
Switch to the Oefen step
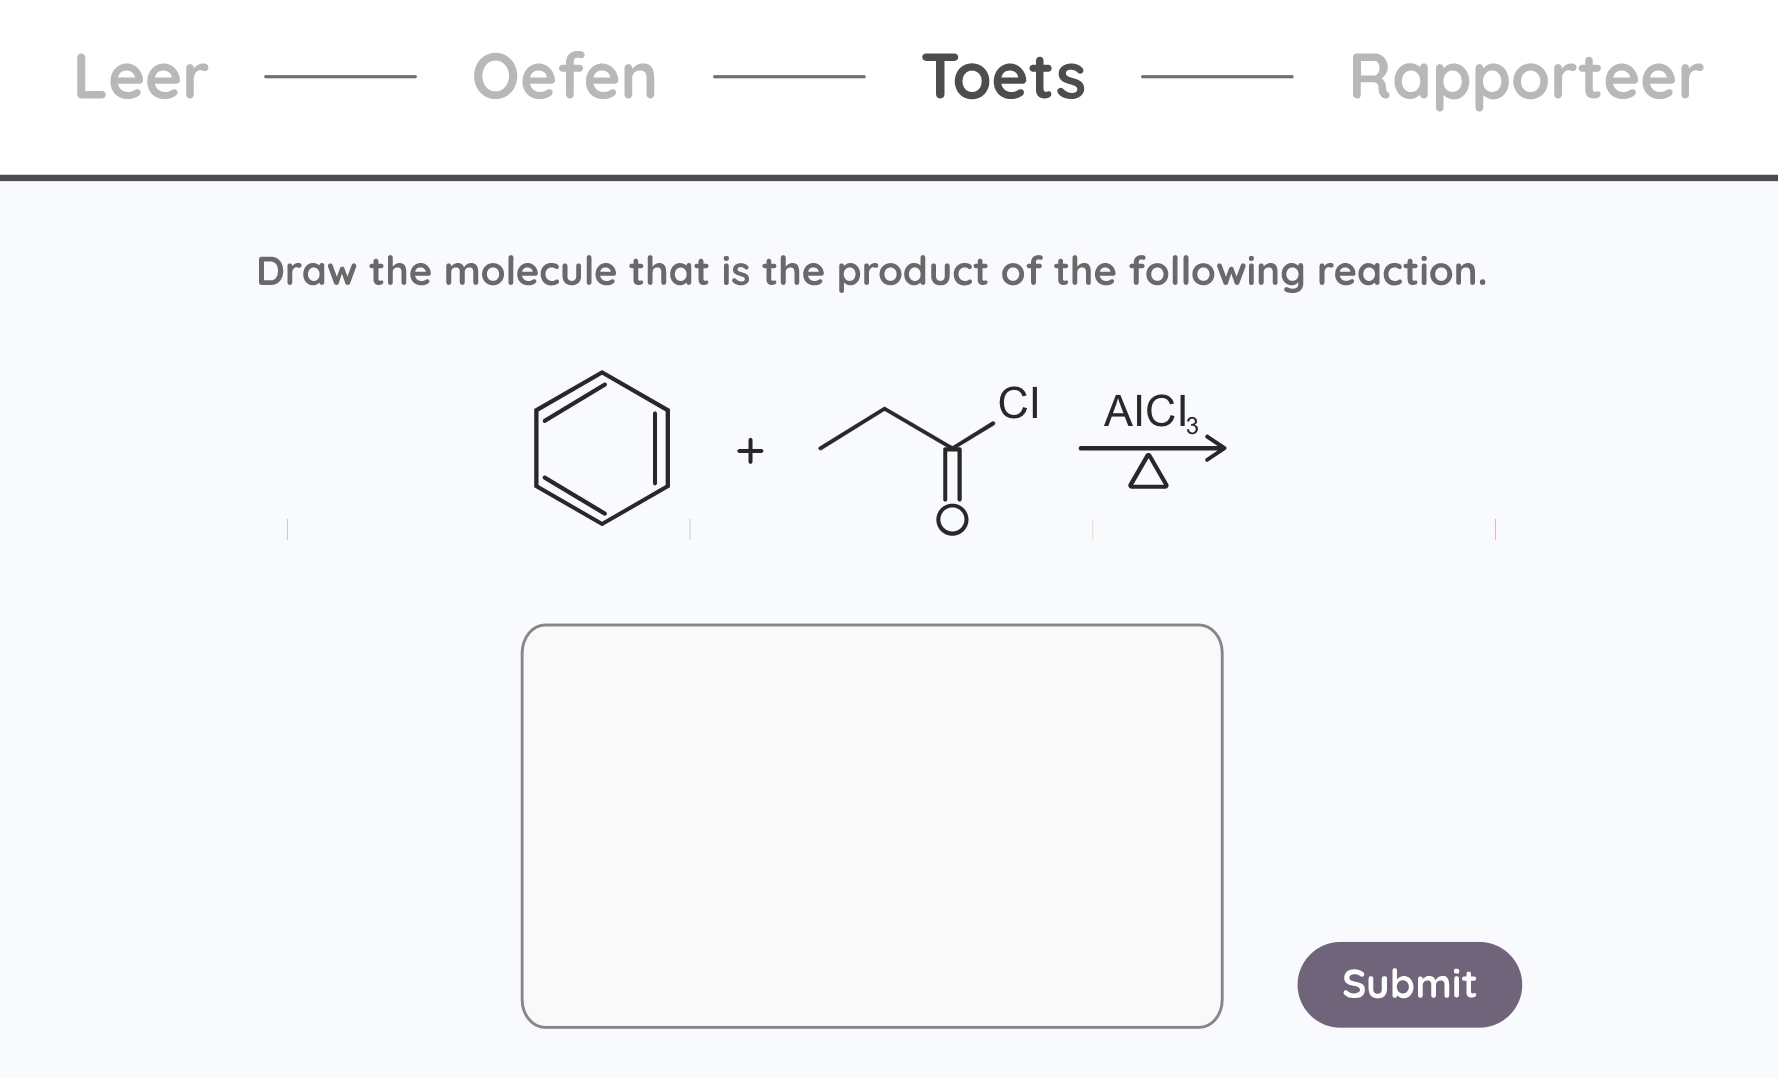(x=564, y=77)
